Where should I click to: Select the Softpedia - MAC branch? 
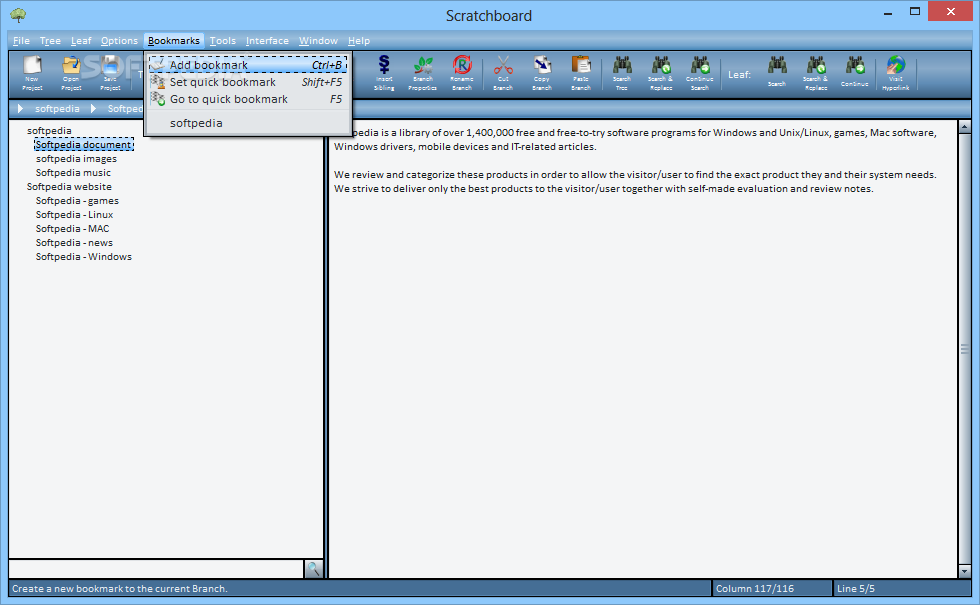pyautogui.click(x=72, y=229)
